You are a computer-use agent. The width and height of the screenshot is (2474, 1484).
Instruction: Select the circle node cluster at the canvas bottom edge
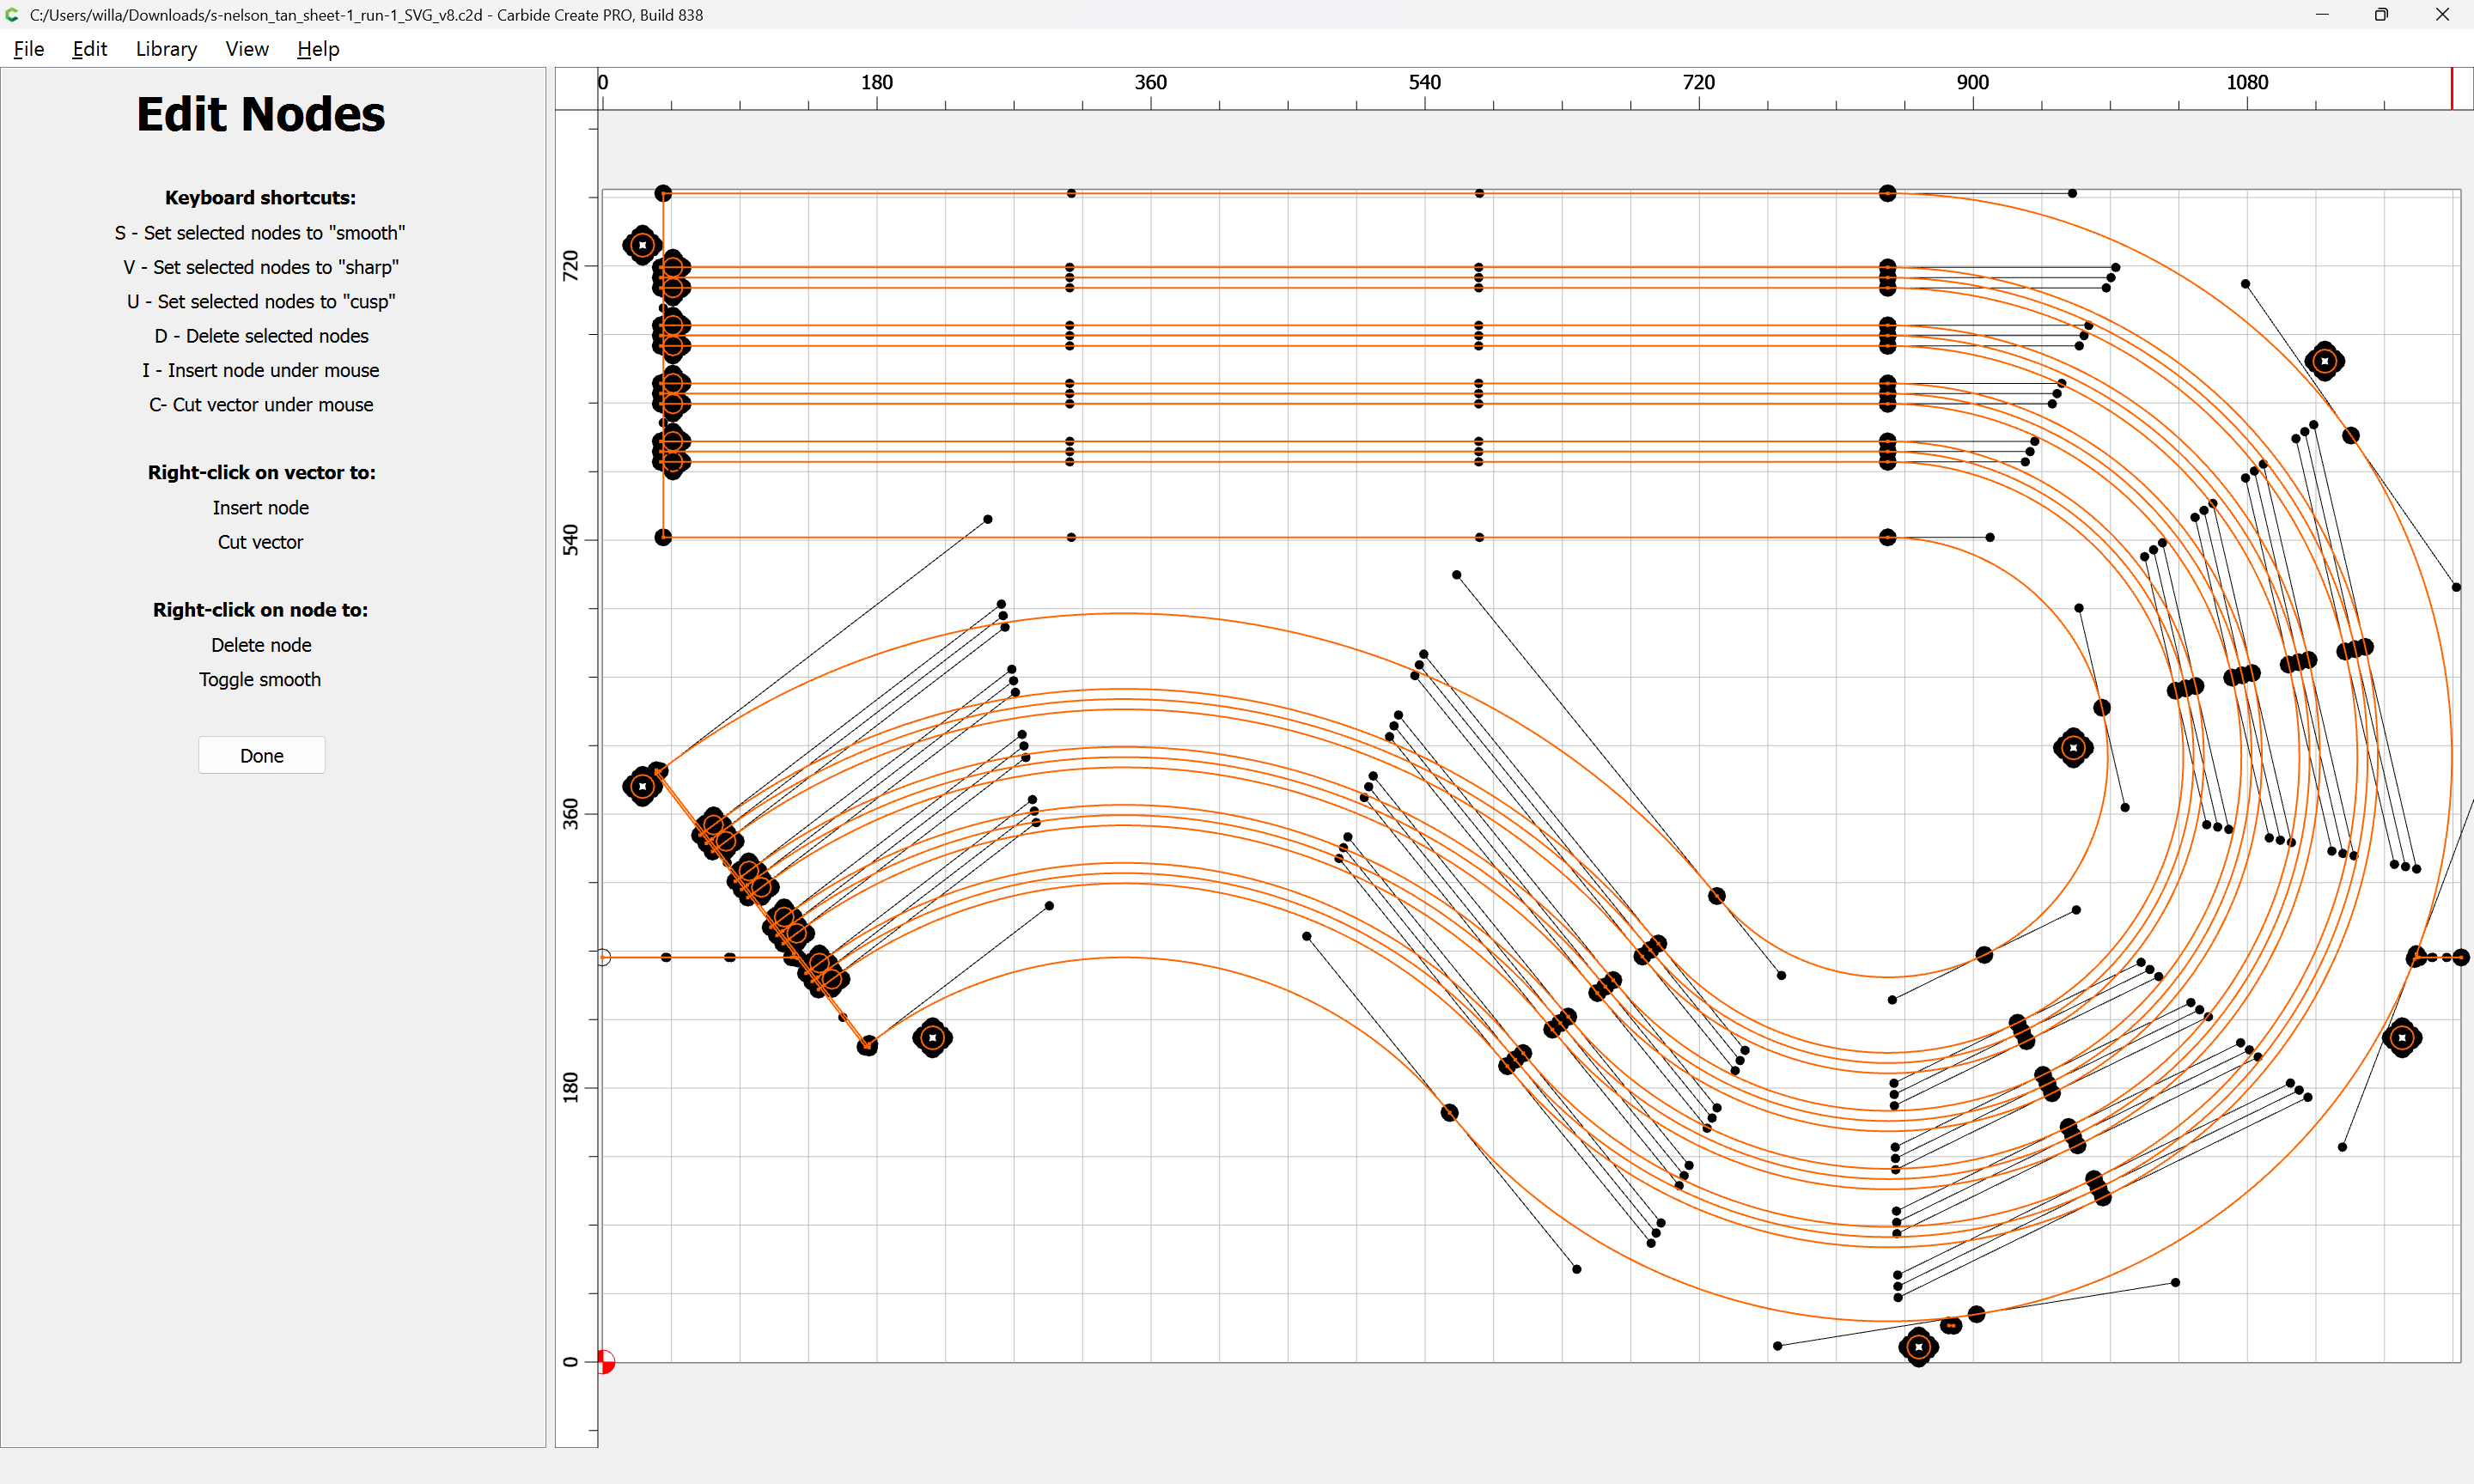point(1918,1347)
